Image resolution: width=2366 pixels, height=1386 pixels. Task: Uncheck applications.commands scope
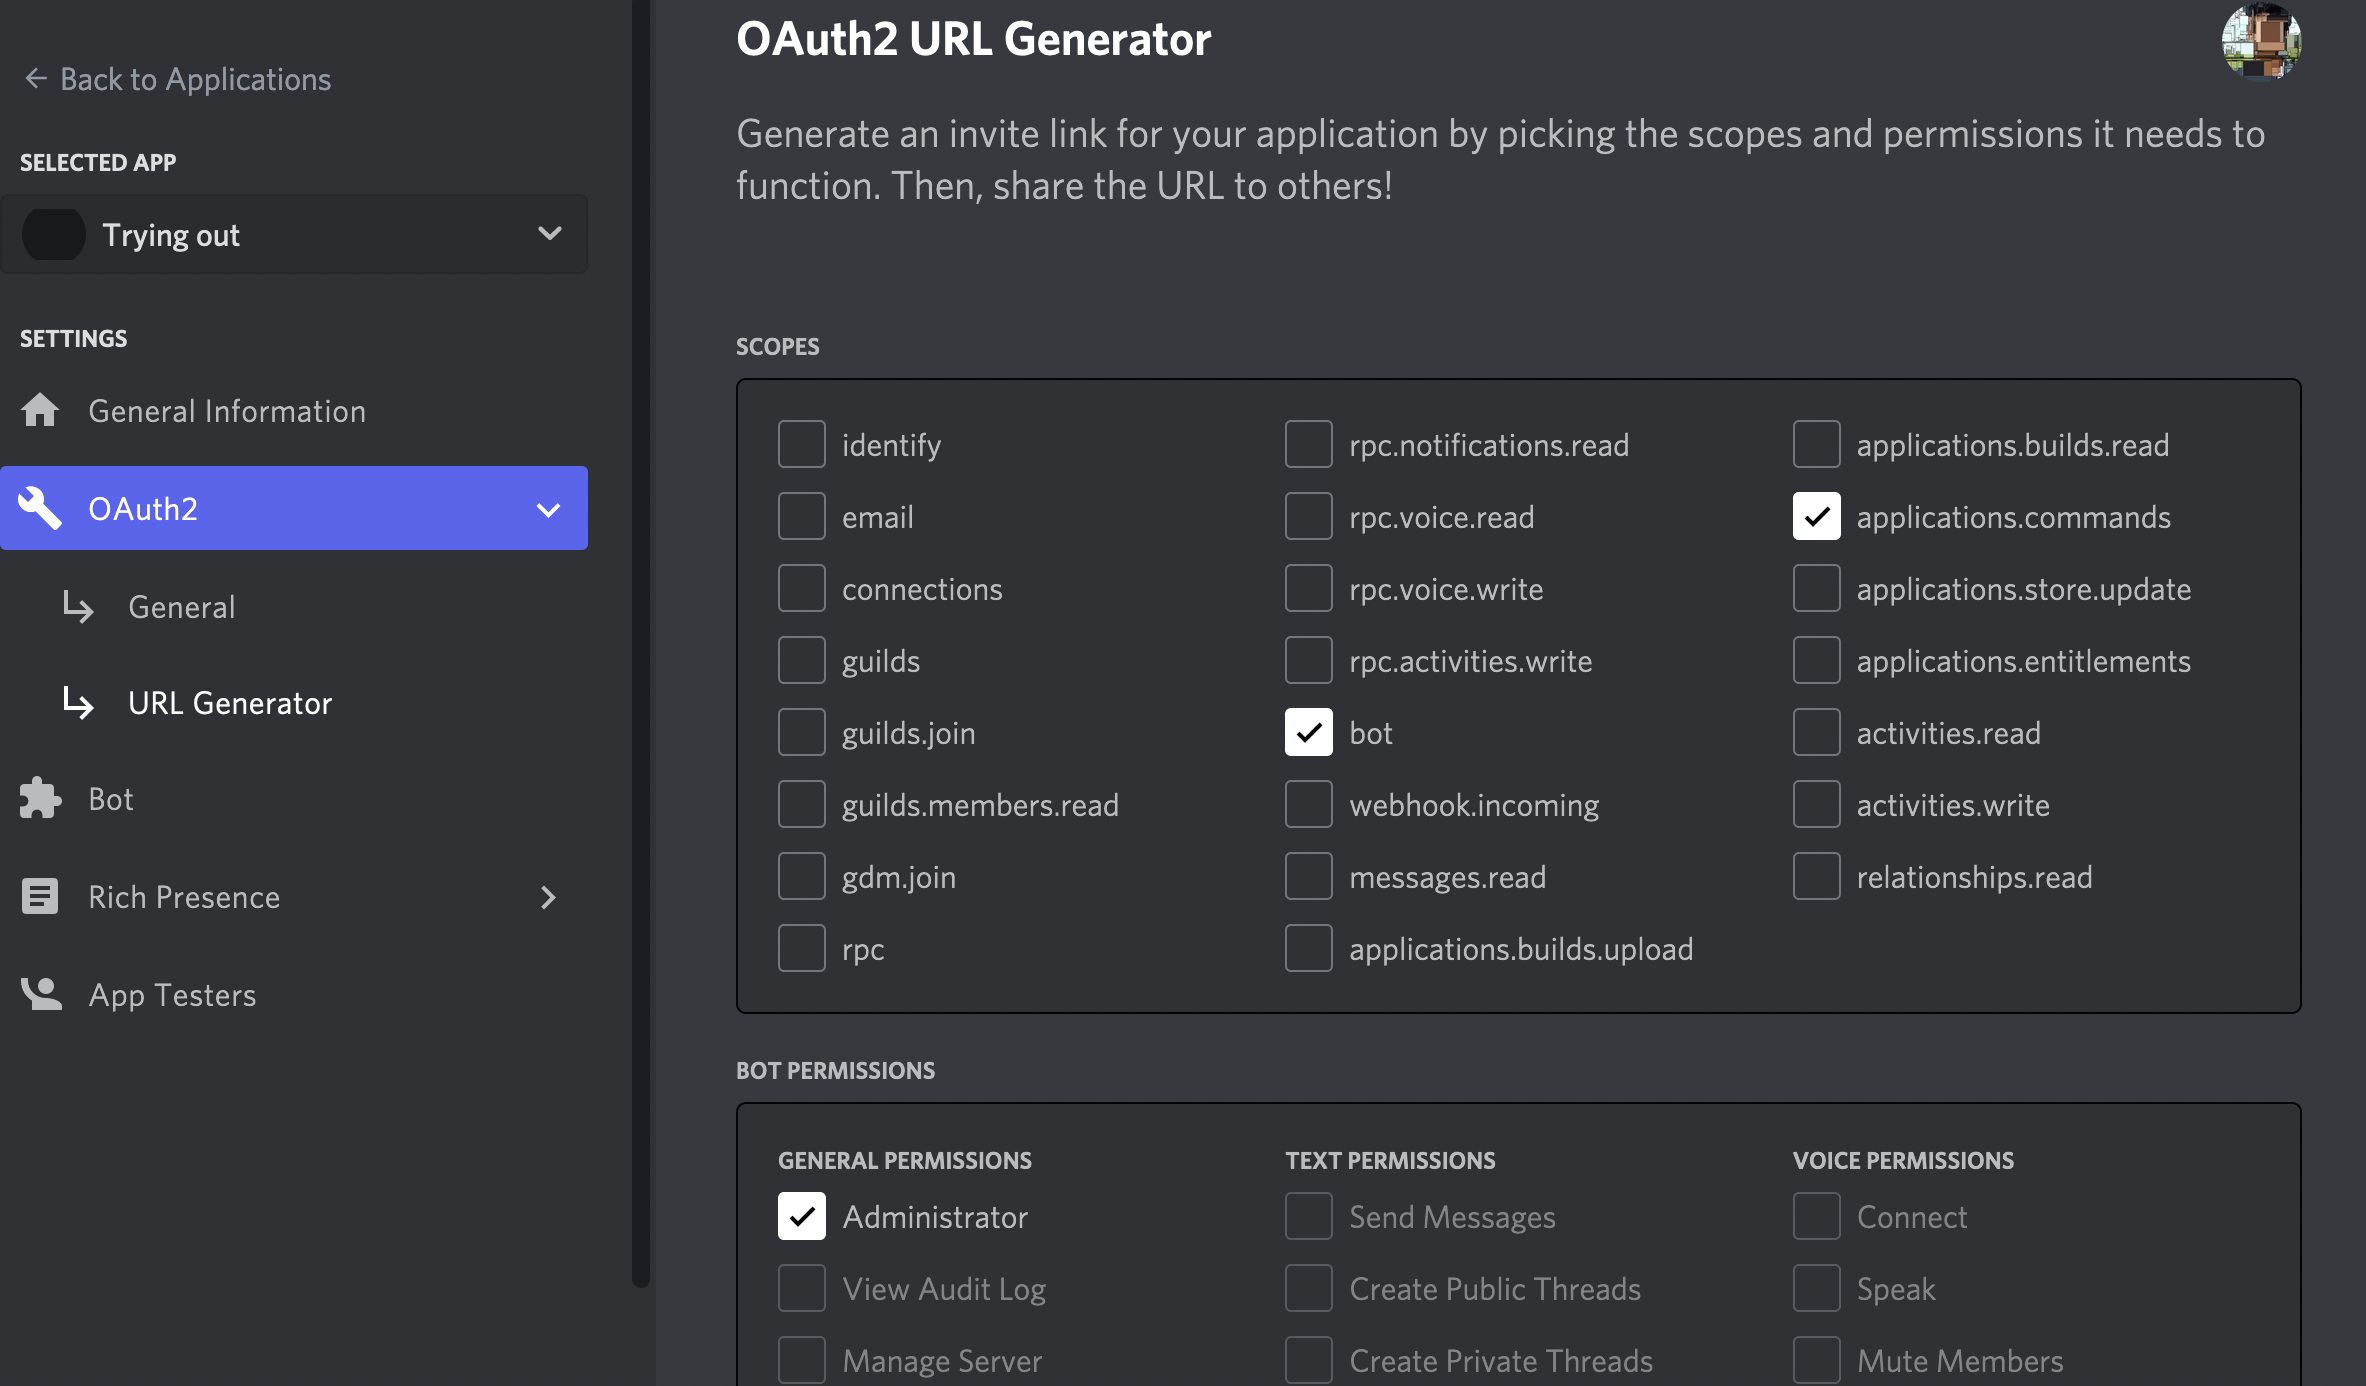click(1817, 516)
